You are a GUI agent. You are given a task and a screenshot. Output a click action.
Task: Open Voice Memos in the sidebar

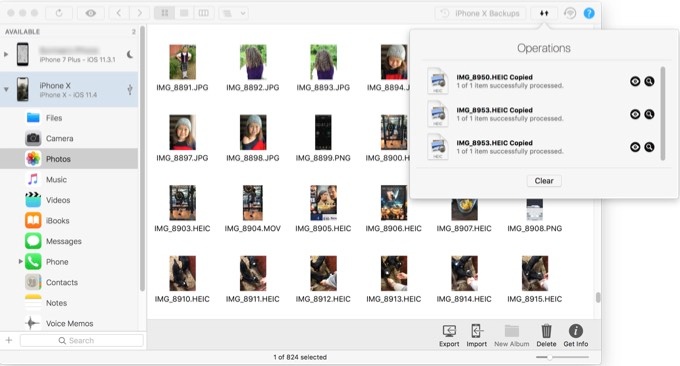pyautogui.click(x=69, y=324)
